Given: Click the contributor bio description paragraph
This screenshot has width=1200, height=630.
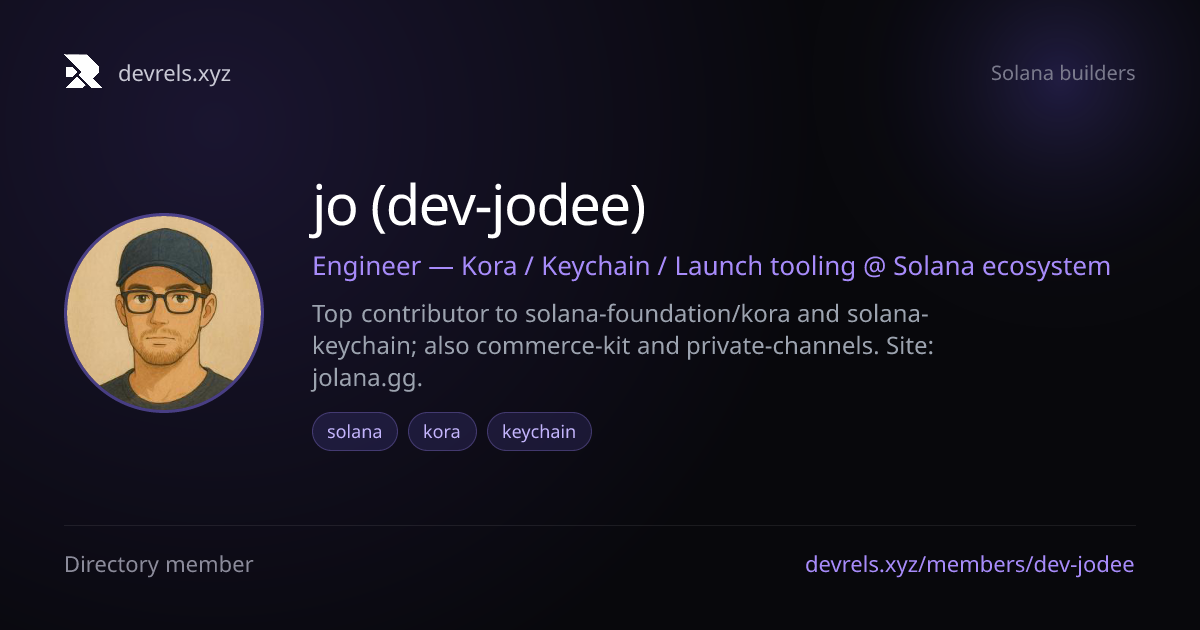Looking at the screenshot, I should tap(623, 346).
